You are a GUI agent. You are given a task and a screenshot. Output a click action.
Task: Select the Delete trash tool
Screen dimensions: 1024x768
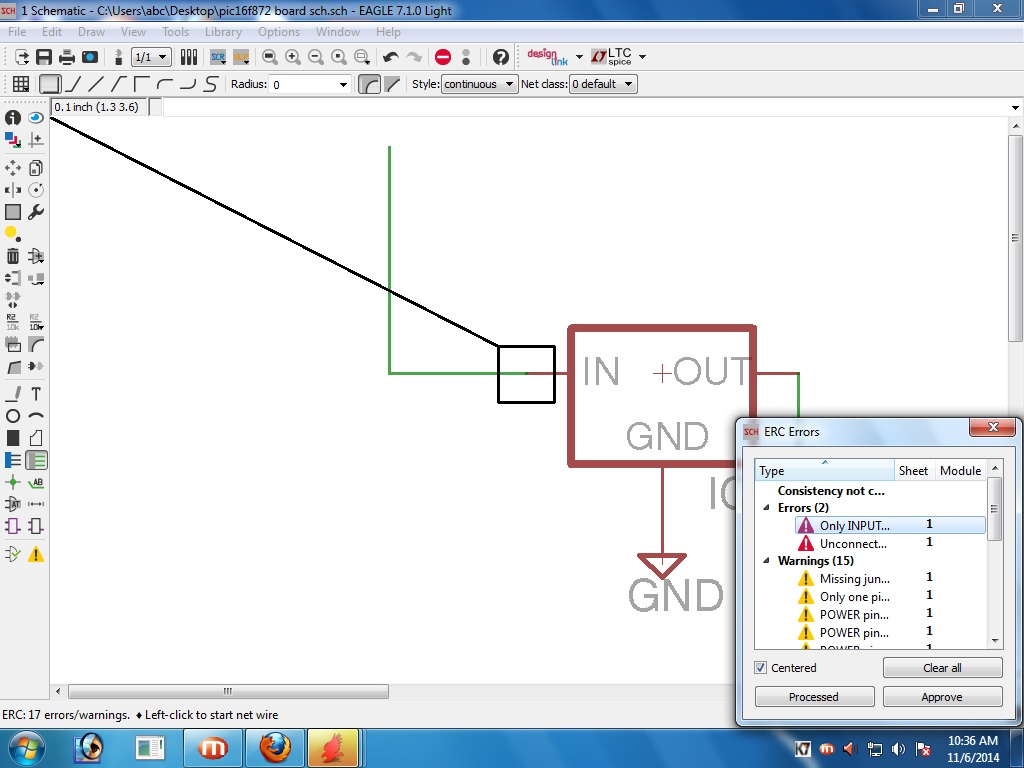[12, 256]
